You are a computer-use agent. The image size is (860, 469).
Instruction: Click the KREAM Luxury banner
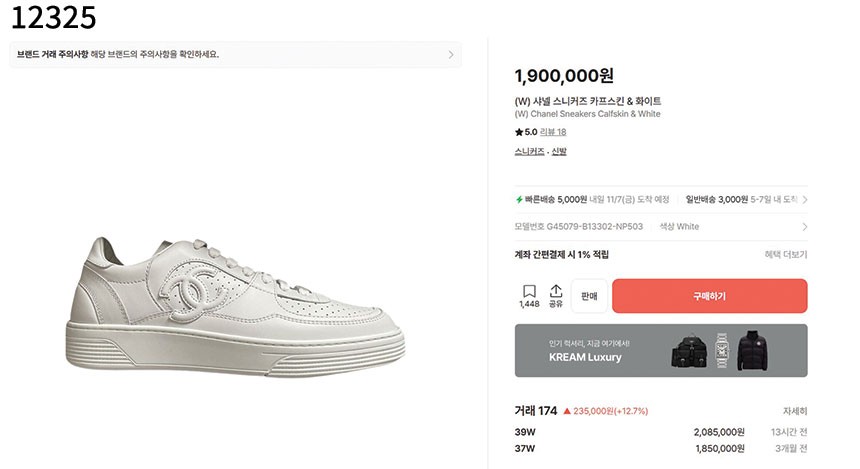coord(660,350)
